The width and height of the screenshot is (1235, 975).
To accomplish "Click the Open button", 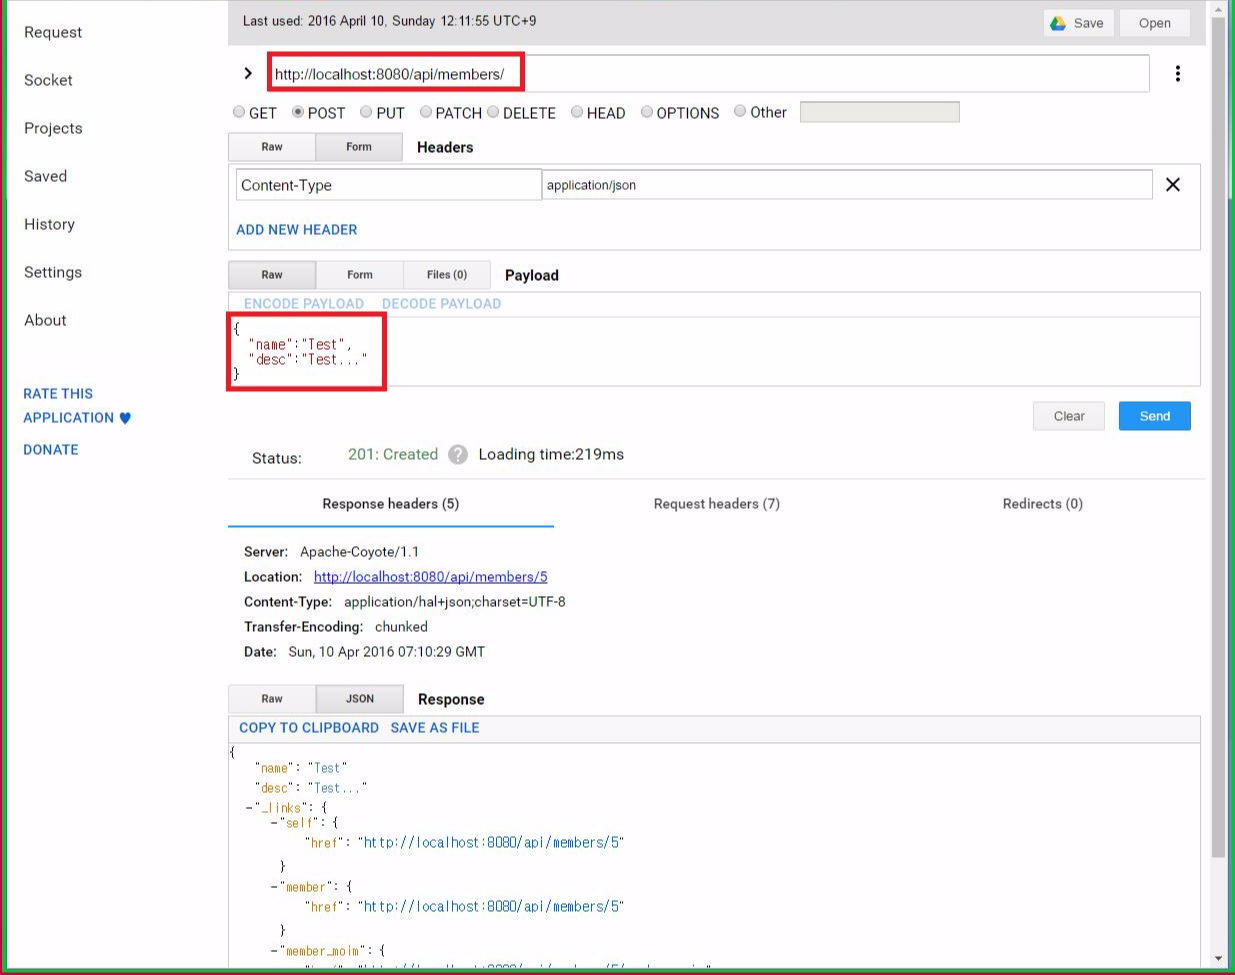I will [x=1155, y=23].
